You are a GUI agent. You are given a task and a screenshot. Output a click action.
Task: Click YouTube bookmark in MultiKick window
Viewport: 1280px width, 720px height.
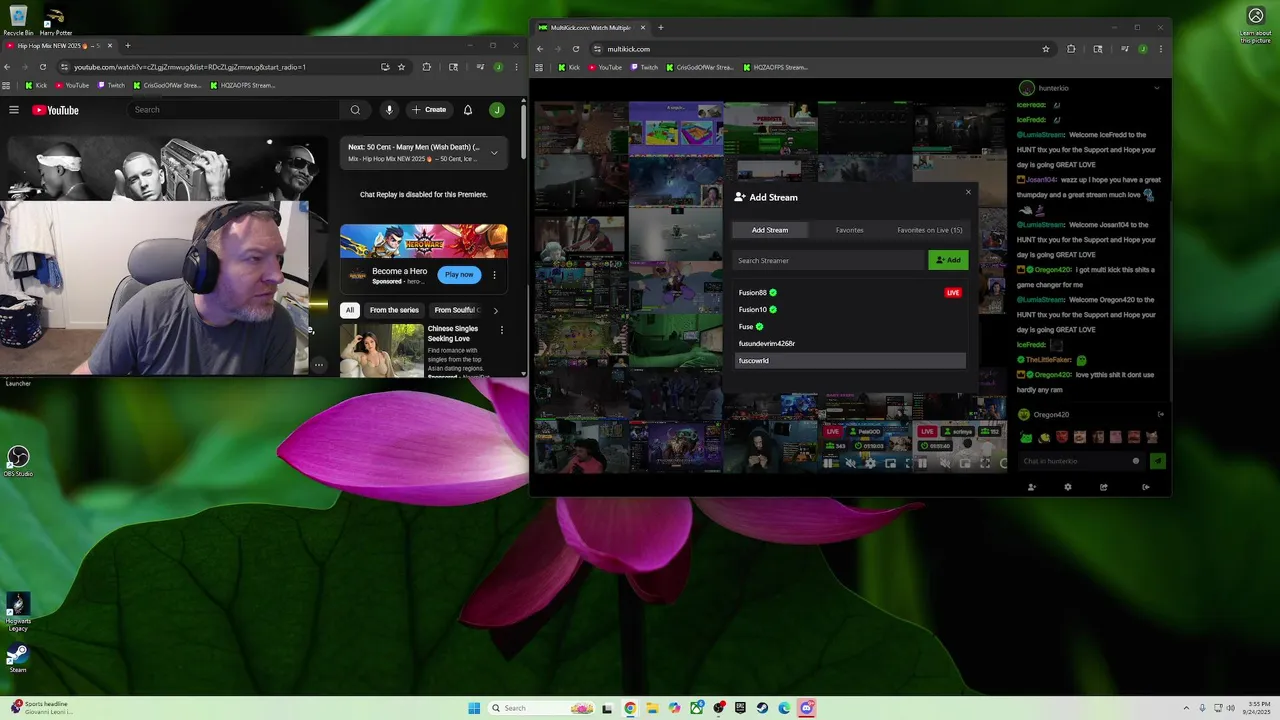click(x=605, y=67)
